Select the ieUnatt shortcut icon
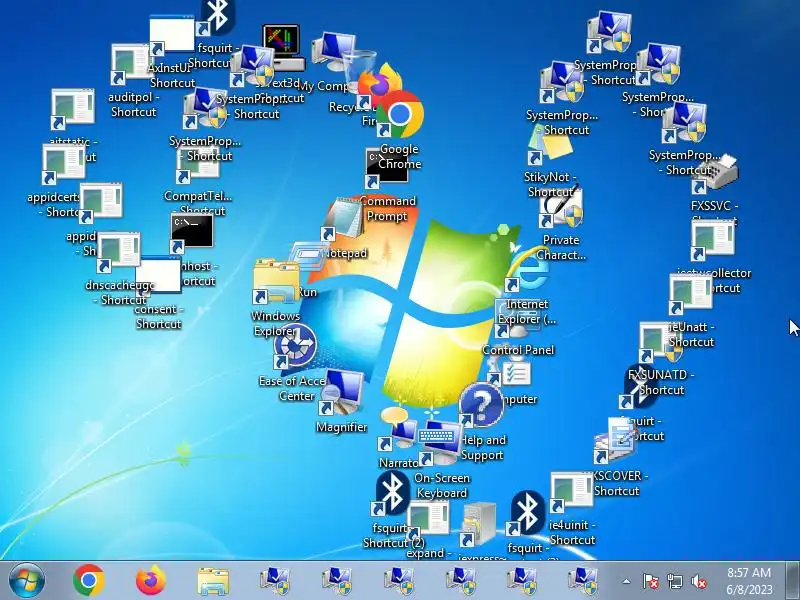The height and width of the screenshot is (600, 800). tap(691, 294)
